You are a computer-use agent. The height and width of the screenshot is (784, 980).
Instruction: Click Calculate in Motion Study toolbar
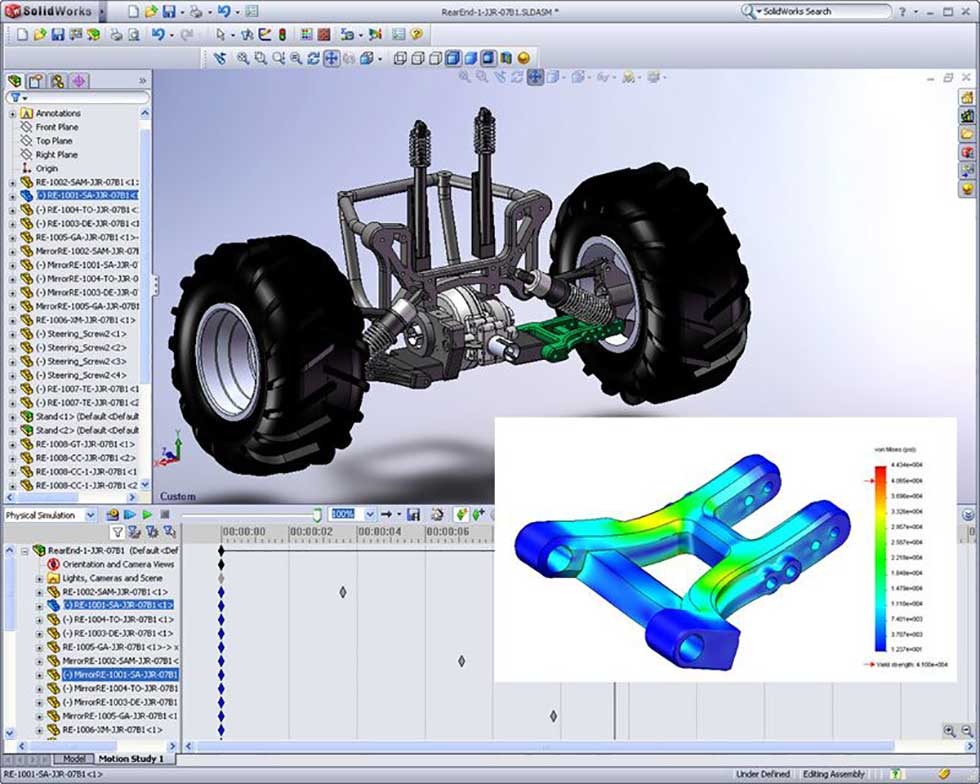tap(112, 515)
